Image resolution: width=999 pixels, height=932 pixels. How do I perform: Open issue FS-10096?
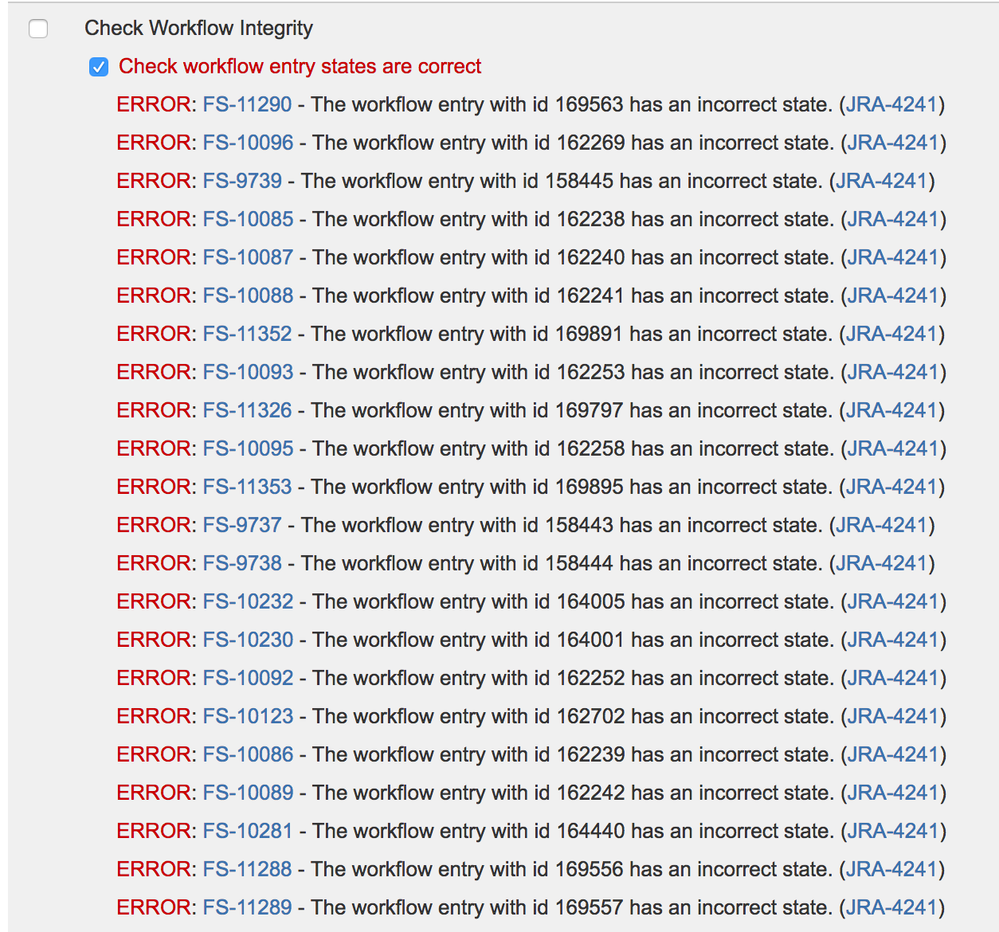(x=246, y=142)
